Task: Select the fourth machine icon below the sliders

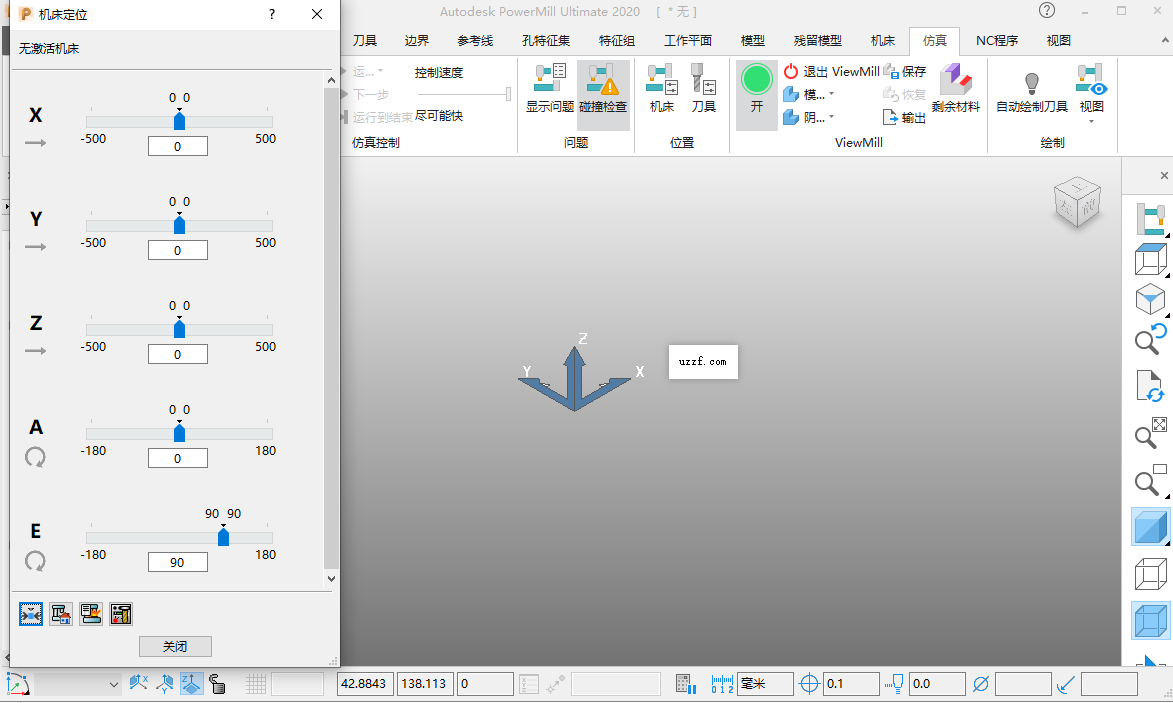Action: pos(121,613)
